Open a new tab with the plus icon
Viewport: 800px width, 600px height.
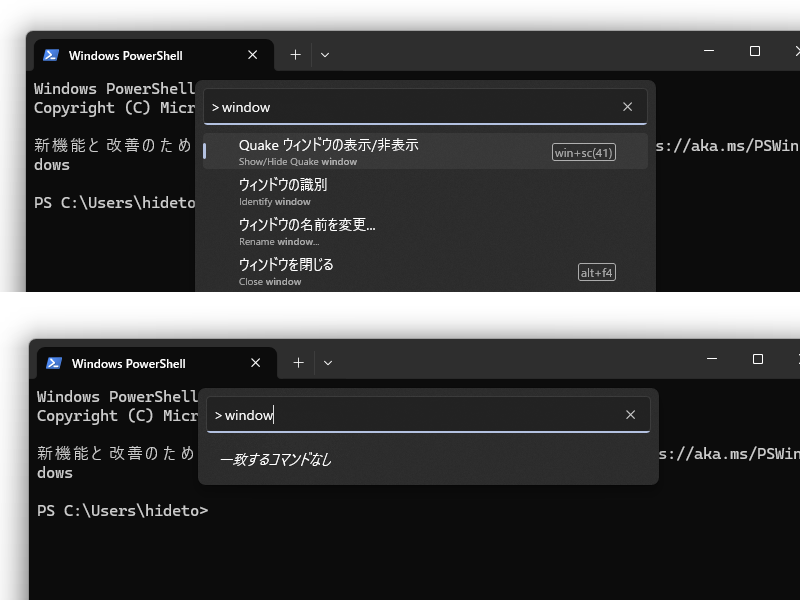[x=295, y=55]
